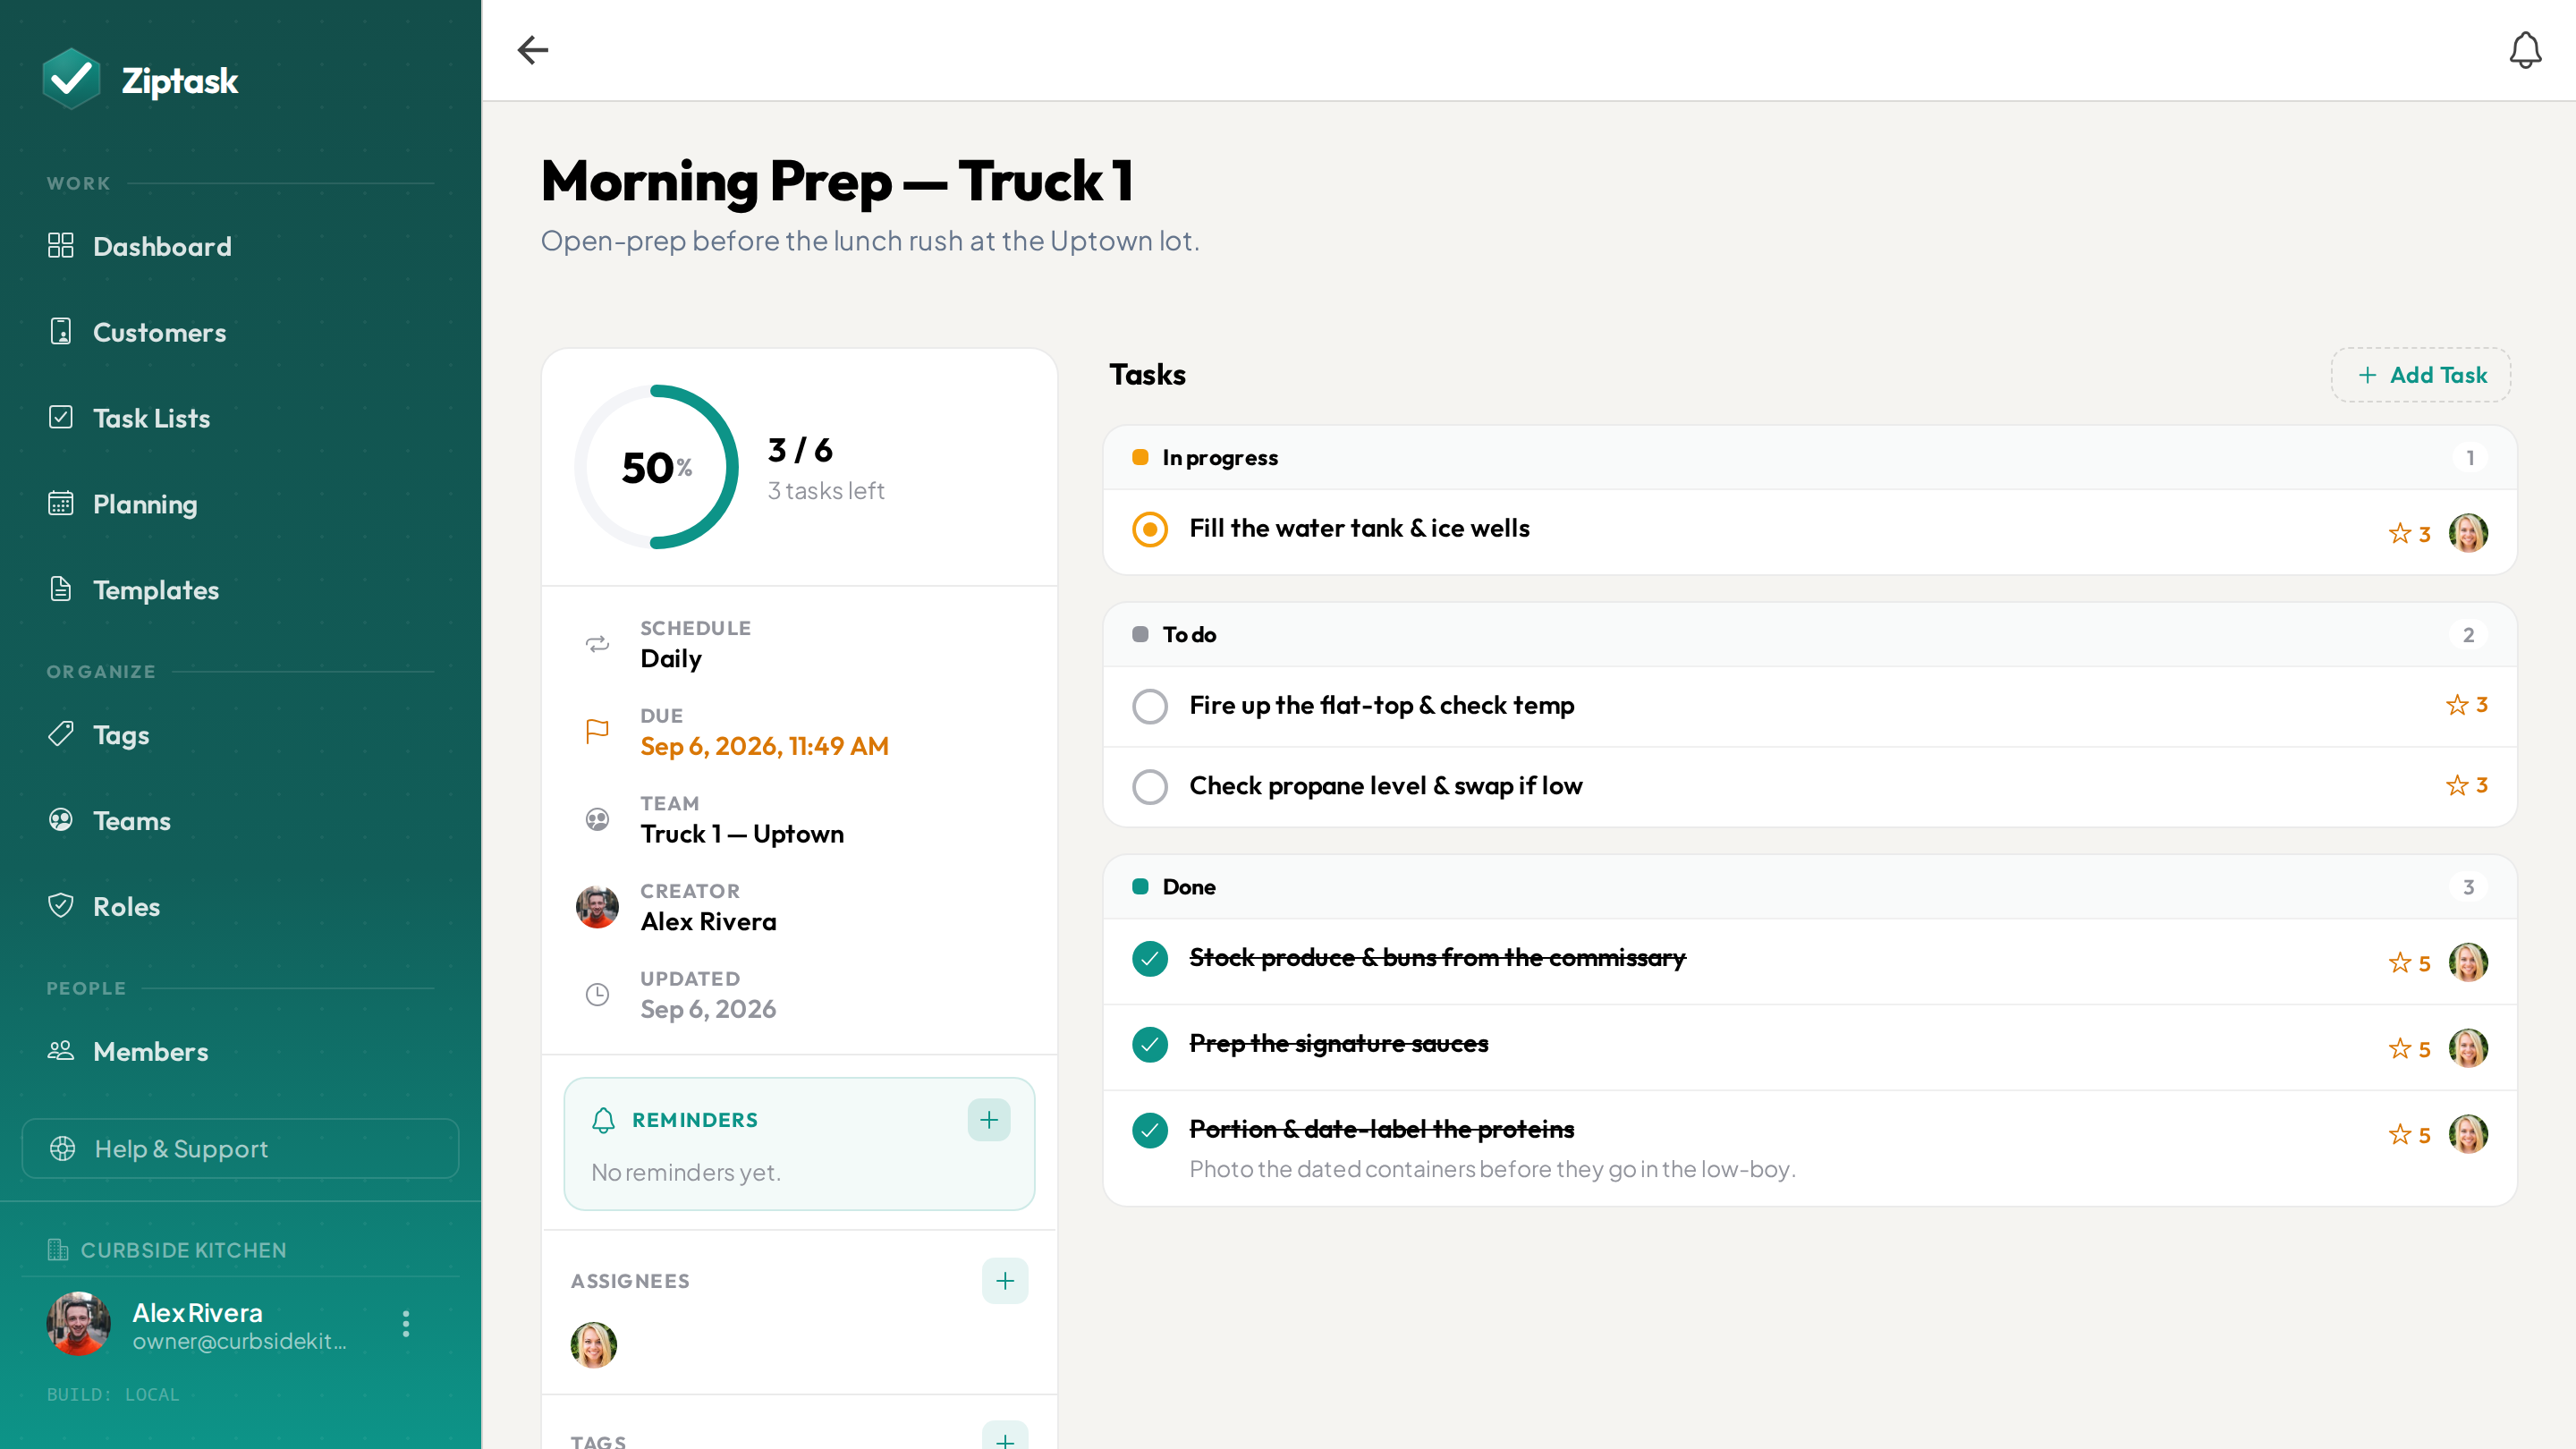
Task: Go to Dashboard in the sidebar
Action: [x=240, y=246]
